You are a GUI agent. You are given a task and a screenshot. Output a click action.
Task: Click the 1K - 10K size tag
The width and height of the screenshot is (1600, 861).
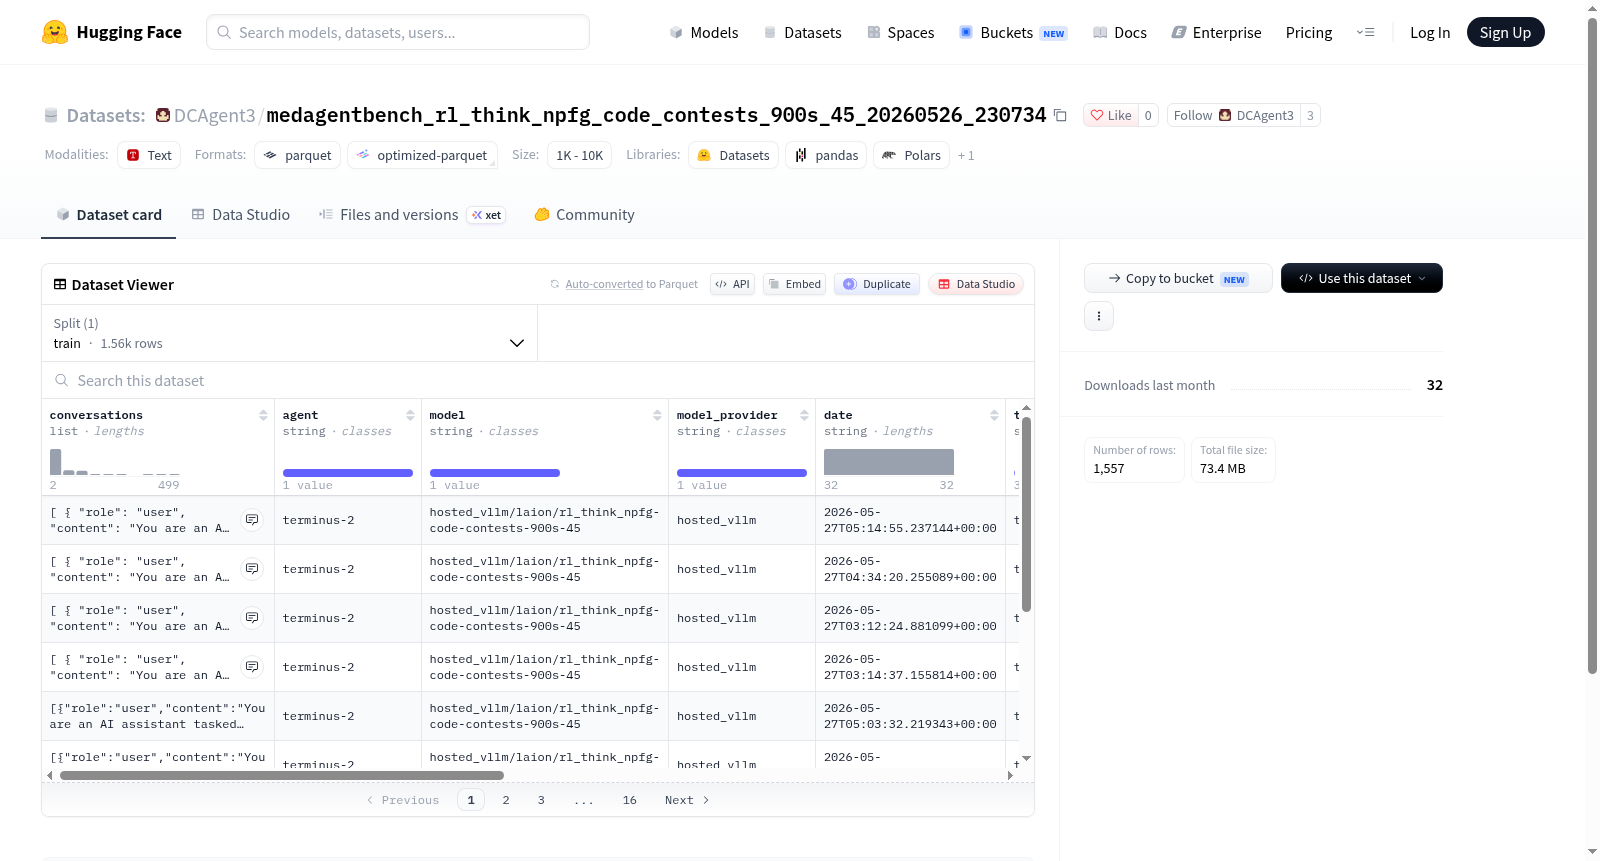(579, 155)
